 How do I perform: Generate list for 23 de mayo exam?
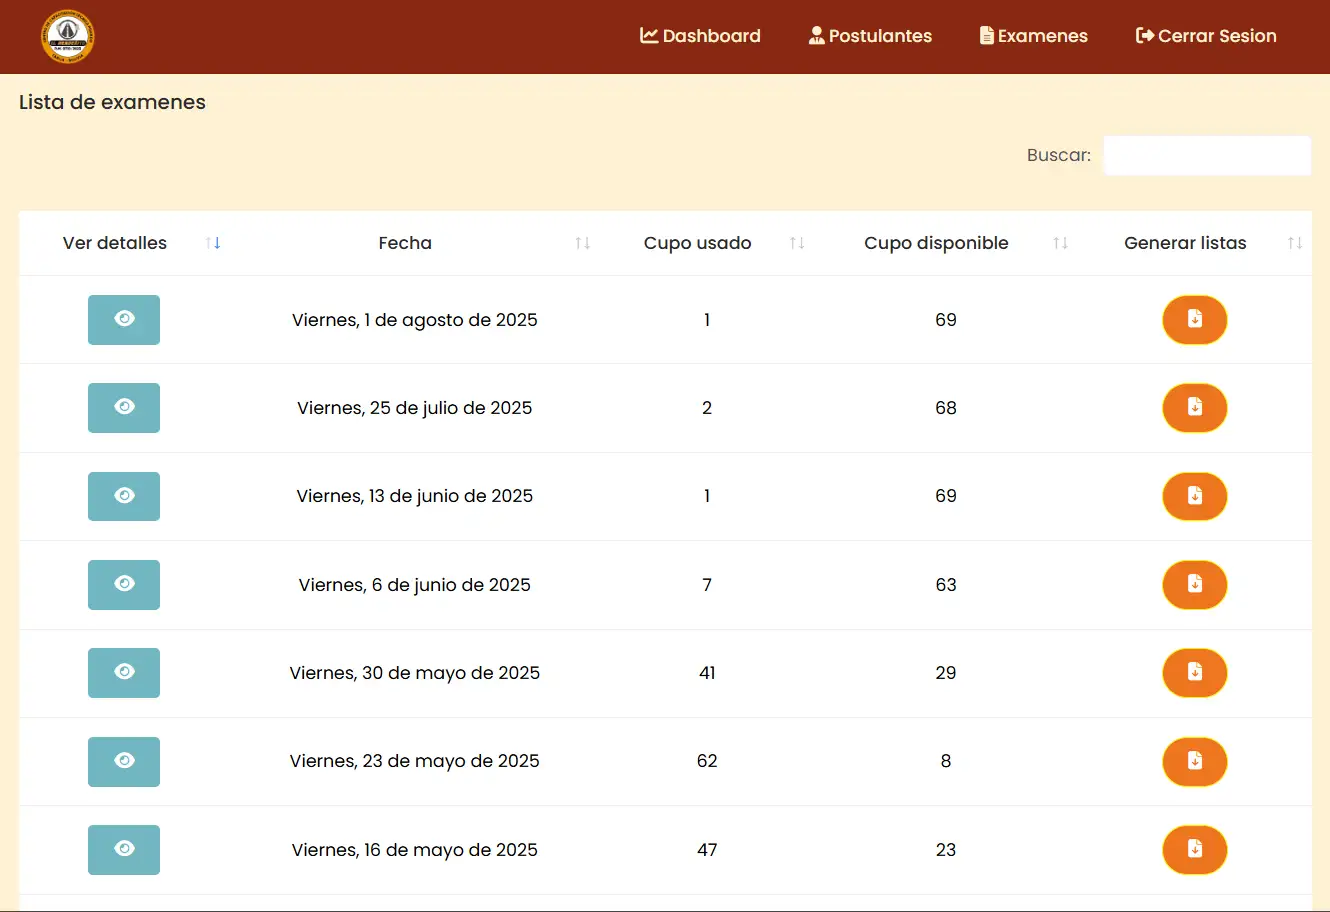[1195, 762]
